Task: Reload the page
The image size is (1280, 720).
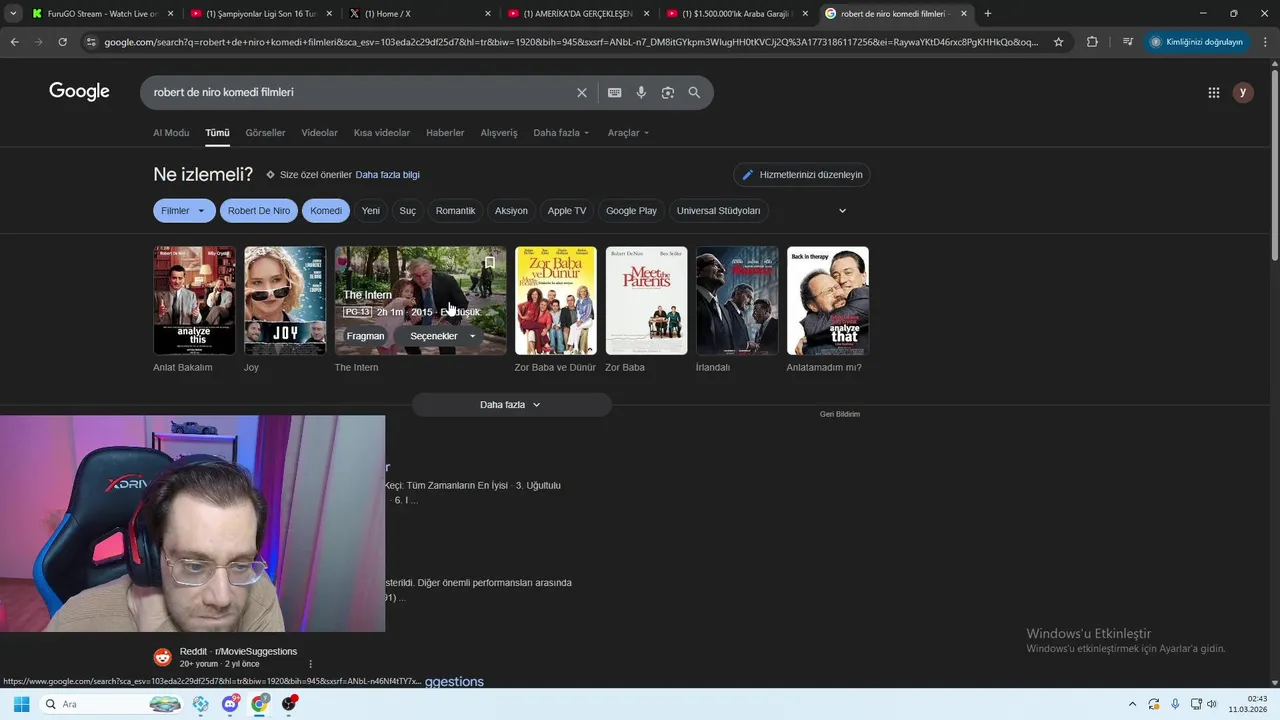Action: 62,42
